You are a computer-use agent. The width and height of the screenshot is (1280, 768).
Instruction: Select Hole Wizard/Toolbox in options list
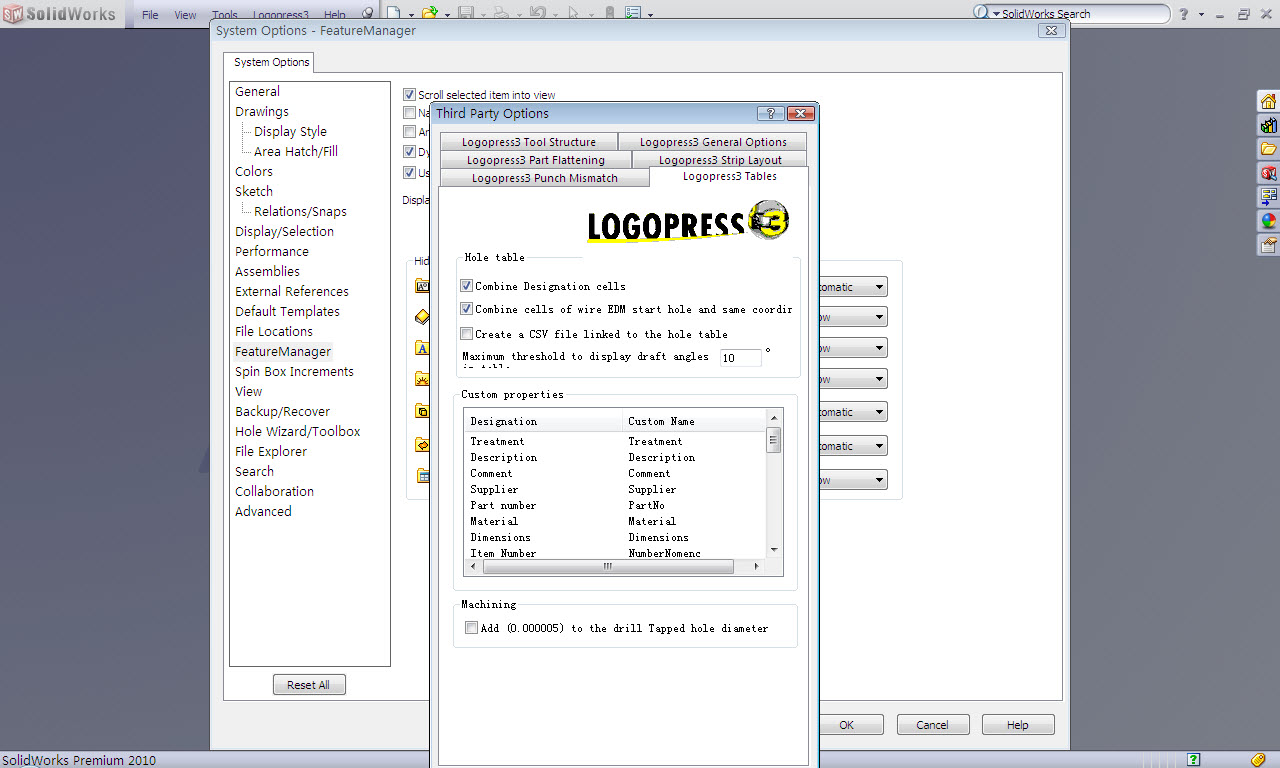297,431
